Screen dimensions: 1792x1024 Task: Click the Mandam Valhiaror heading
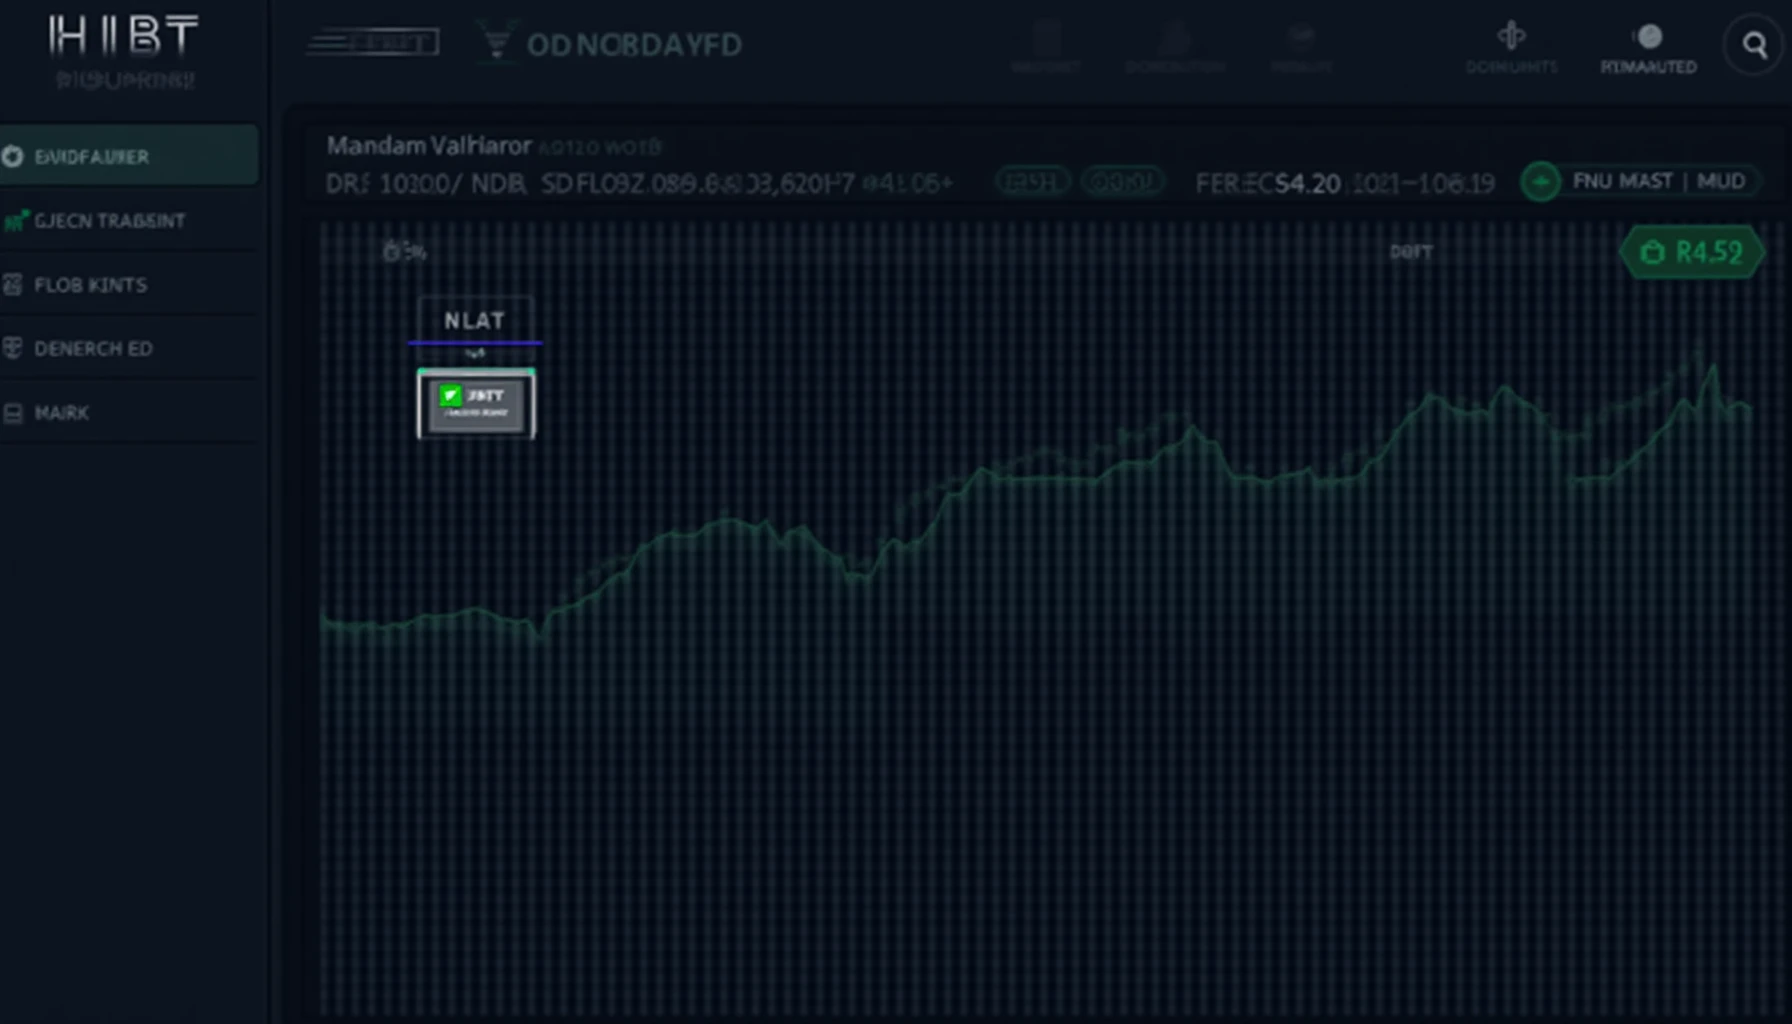click(x=429, y=146)
